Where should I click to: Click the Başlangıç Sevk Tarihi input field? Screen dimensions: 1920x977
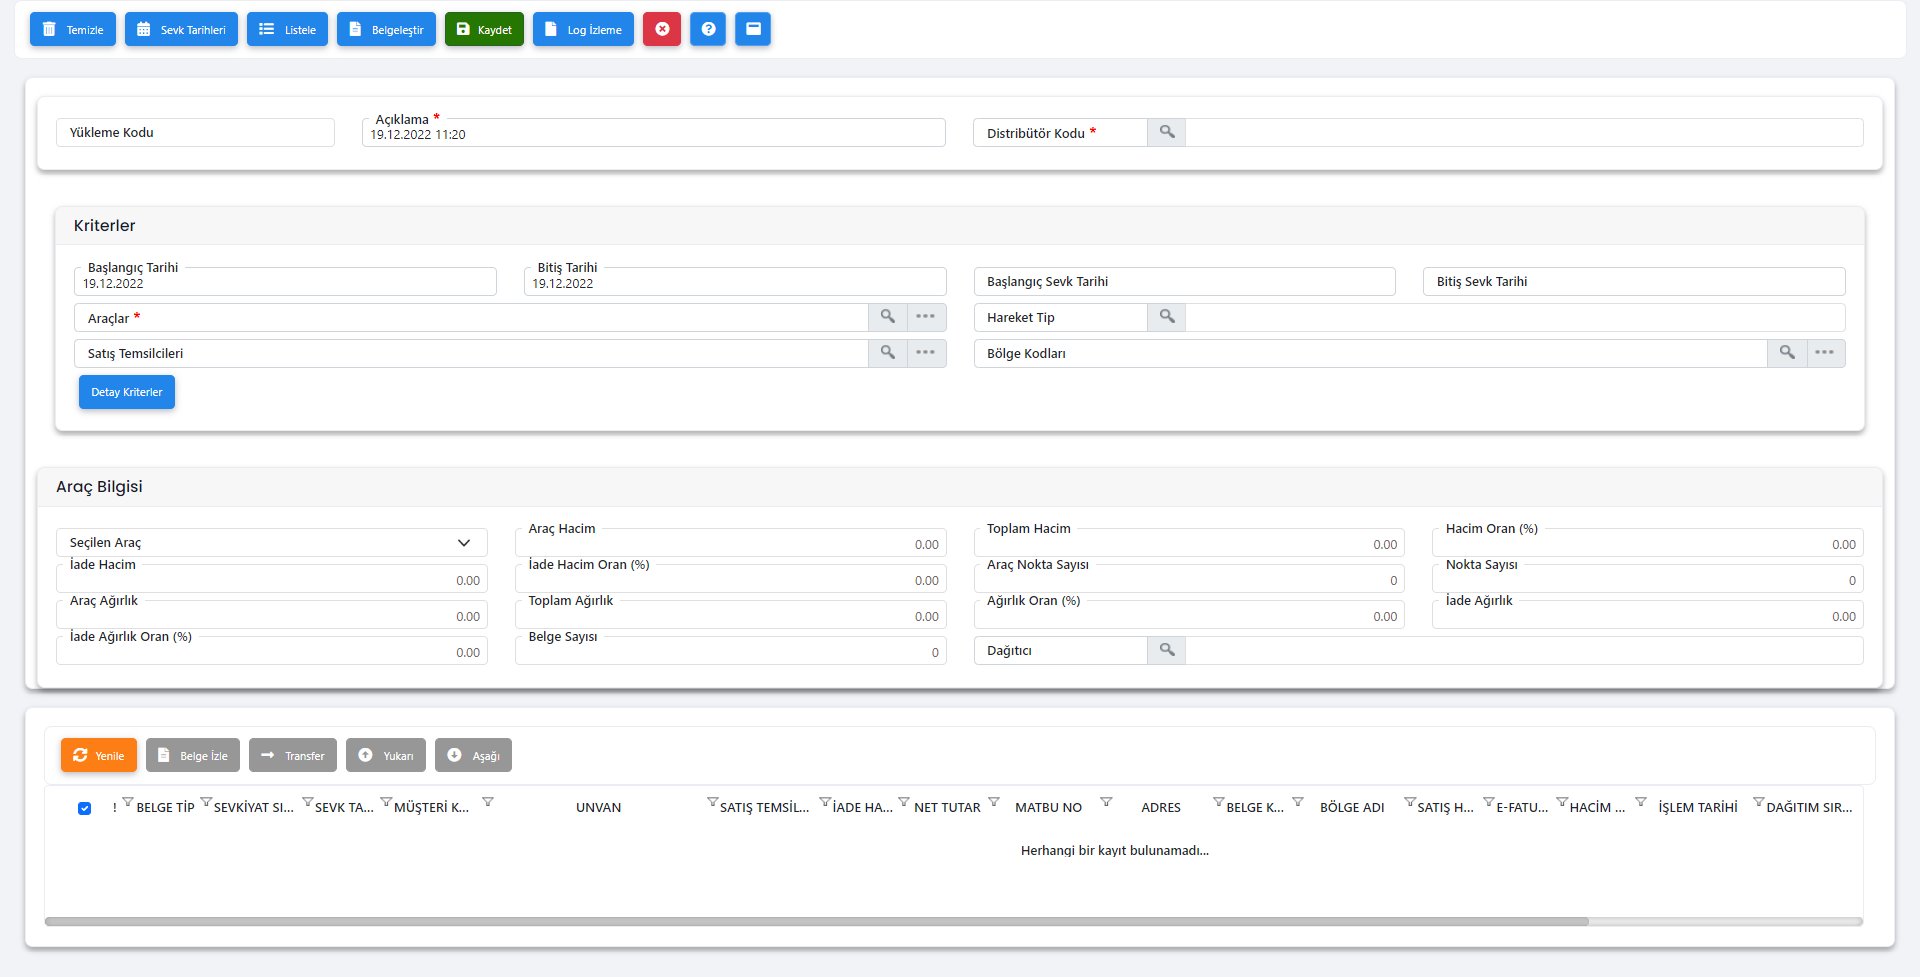click(1184, 282)
